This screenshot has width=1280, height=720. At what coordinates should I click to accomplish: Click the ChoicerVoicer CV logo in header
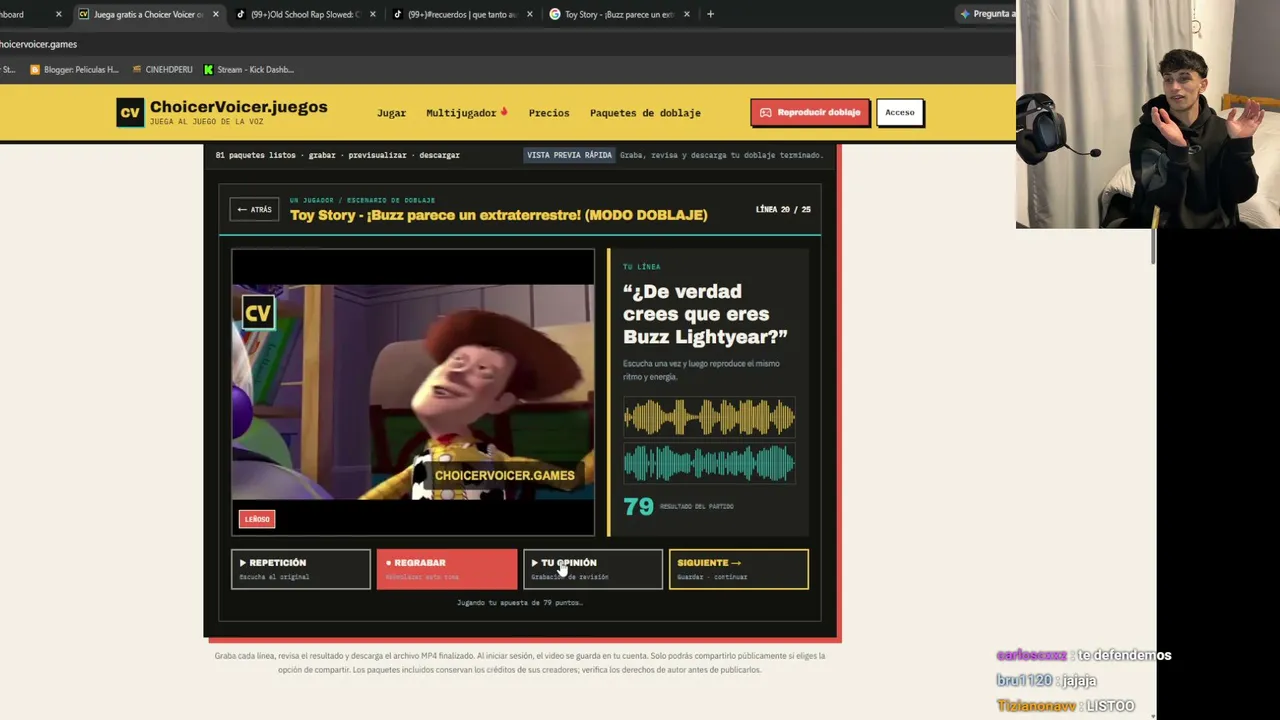coord(130,112)
